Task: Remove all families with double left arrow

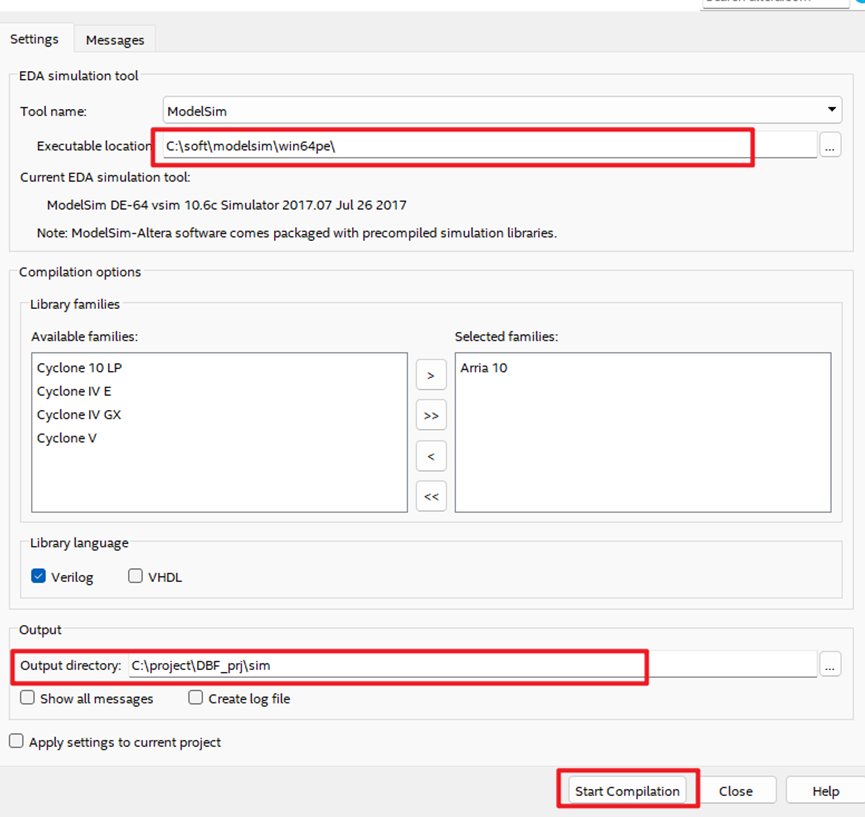Action: (431, 496)
